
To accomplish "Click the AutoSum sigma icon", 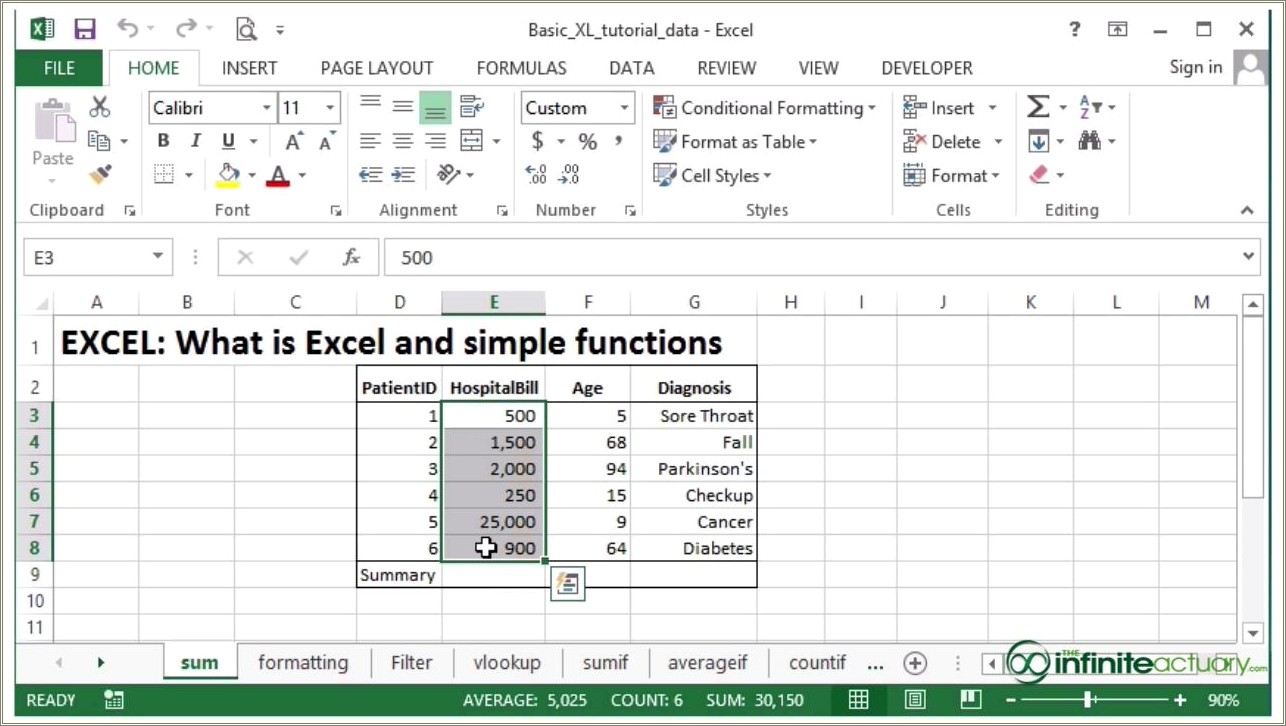I will [1039, 107].
